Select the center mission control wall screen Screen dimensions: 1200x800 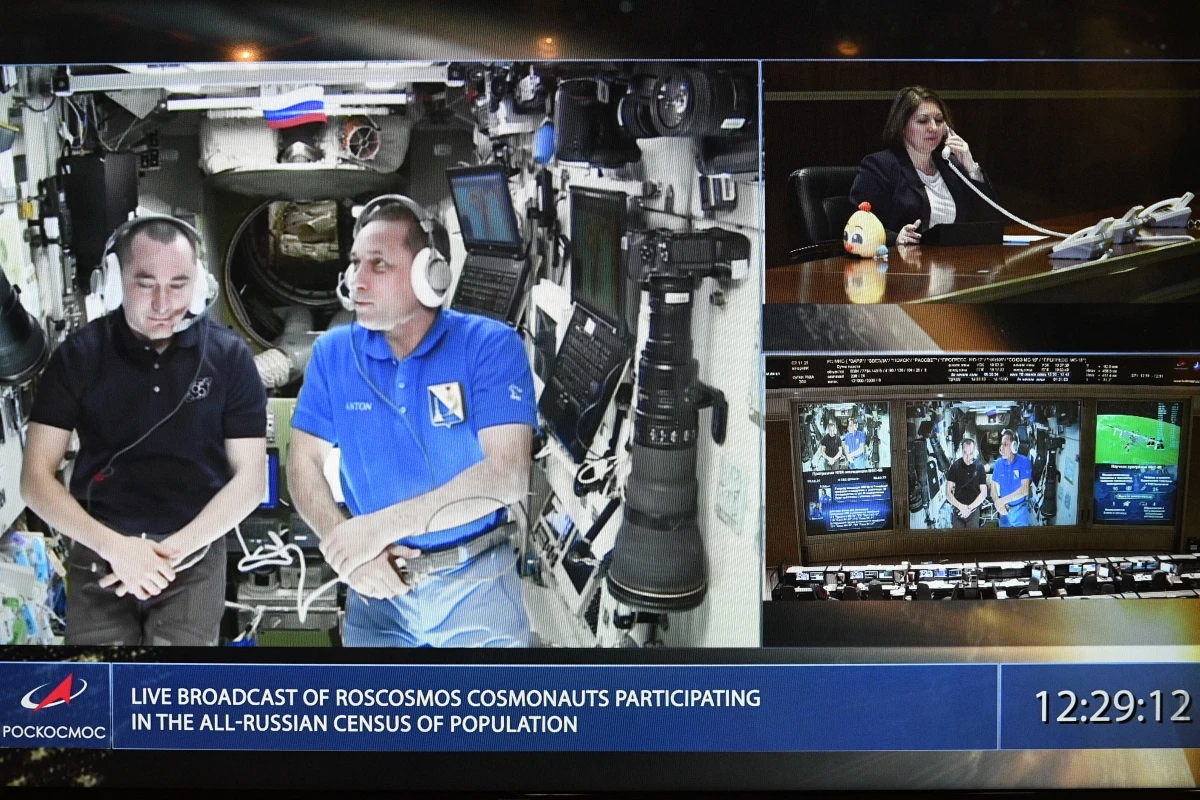992,463
